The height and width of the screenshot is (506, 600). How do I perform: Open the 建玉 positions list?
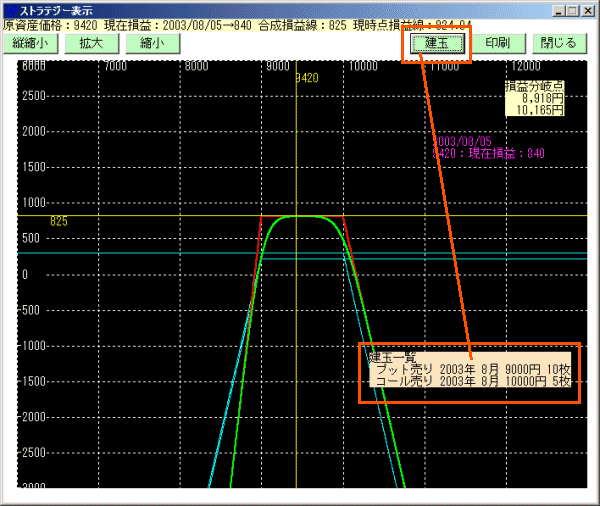(437, 44)
